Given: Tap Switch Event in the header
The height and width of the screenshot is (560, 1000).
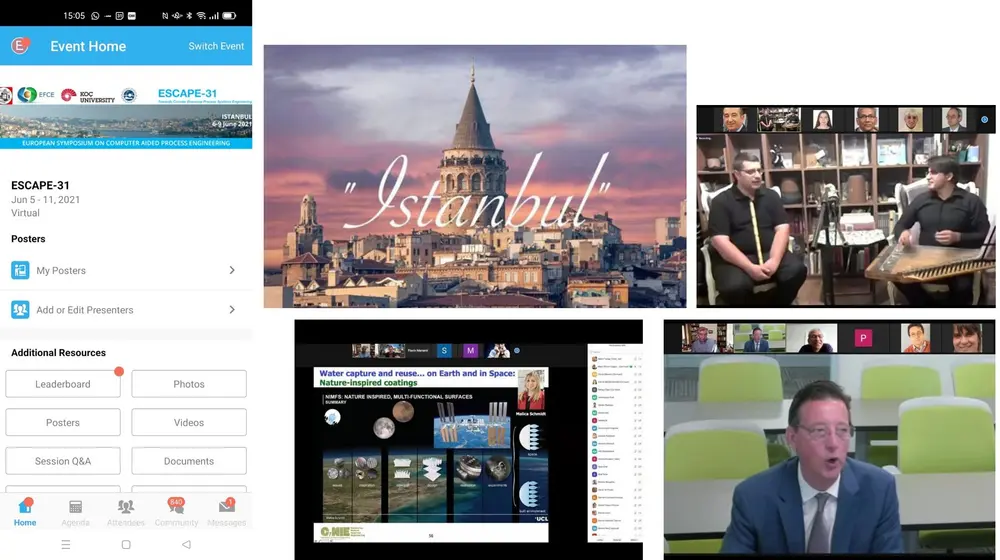Looking at the screenshot, I should pos(216,46).
